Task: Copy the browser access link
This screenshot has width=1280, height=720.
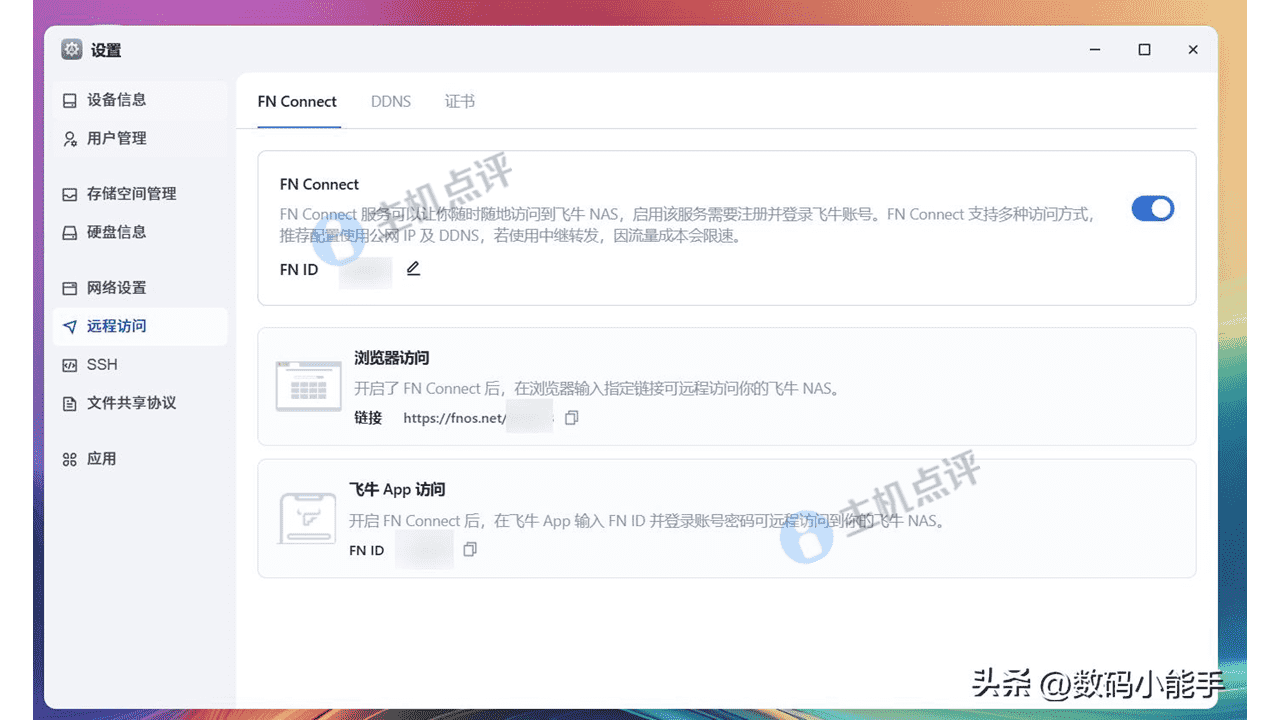Action: coord(571,418)
